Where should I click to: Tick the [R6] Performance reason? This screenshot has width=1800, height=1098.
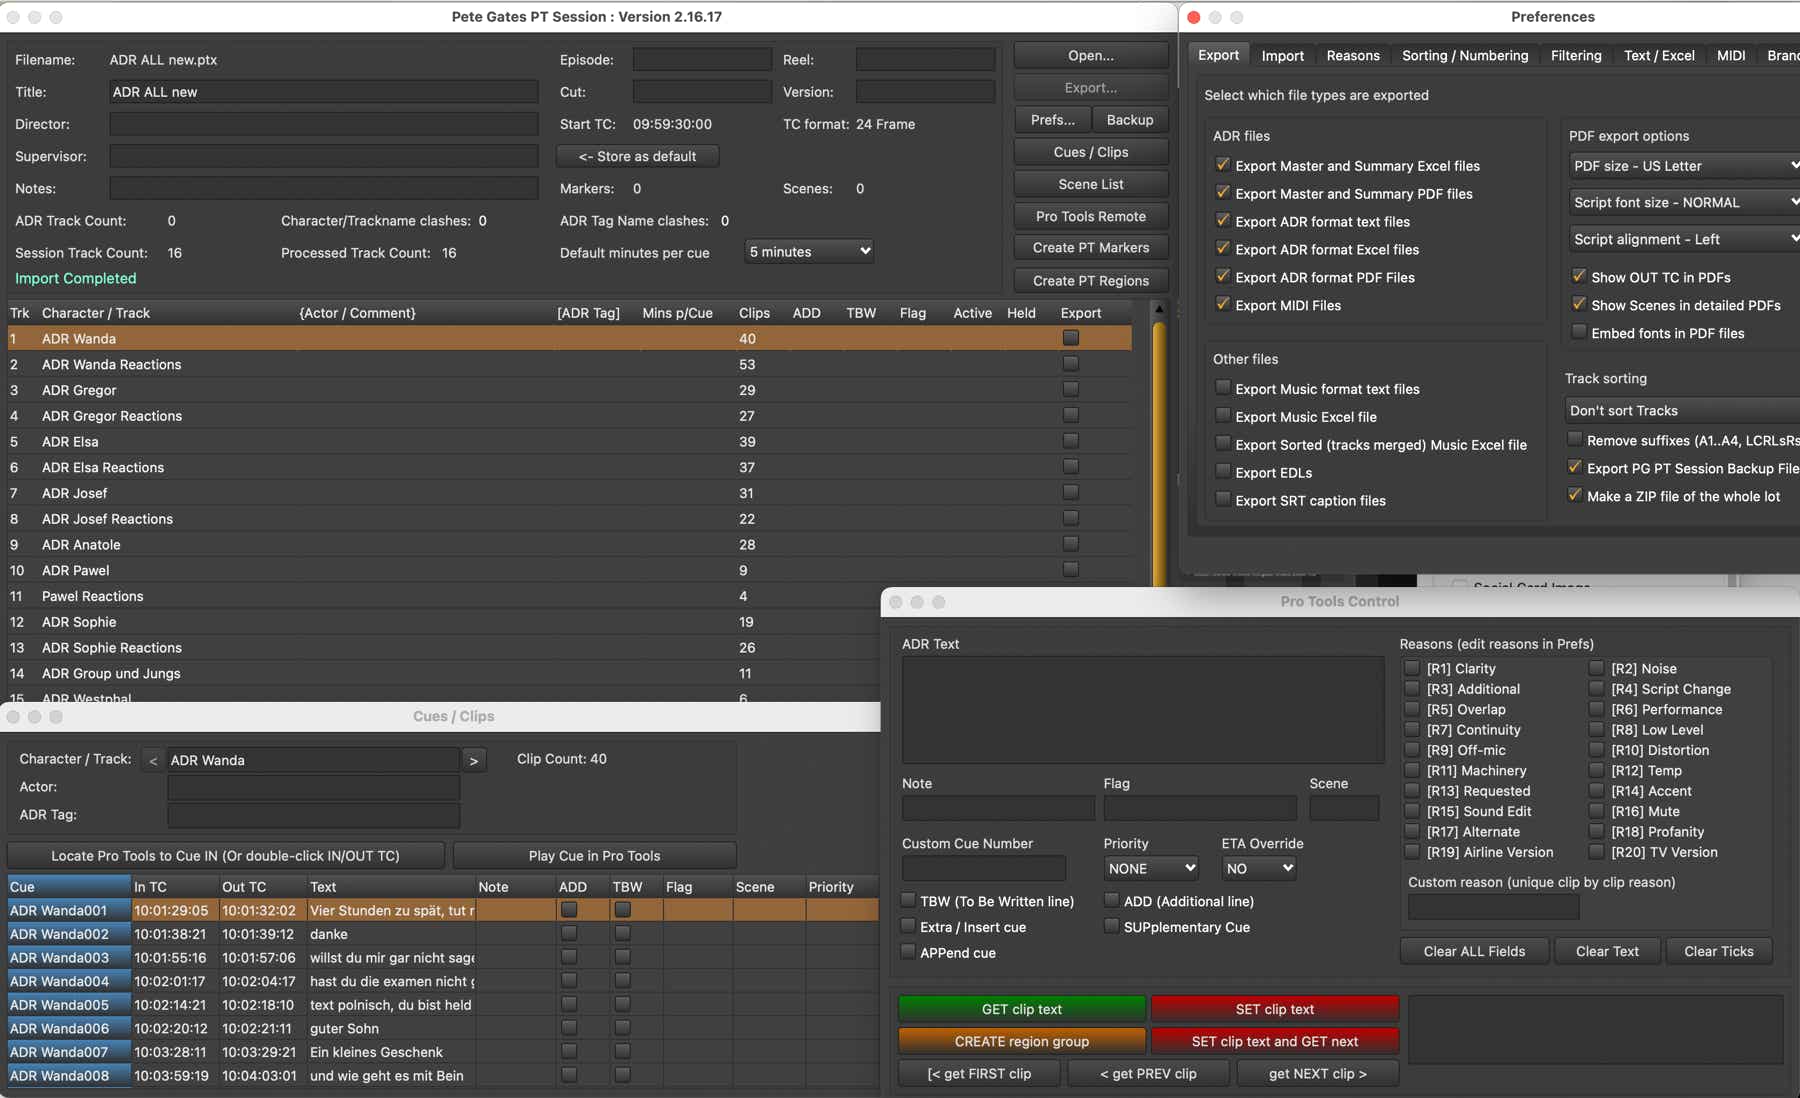tap(1597, 709)
